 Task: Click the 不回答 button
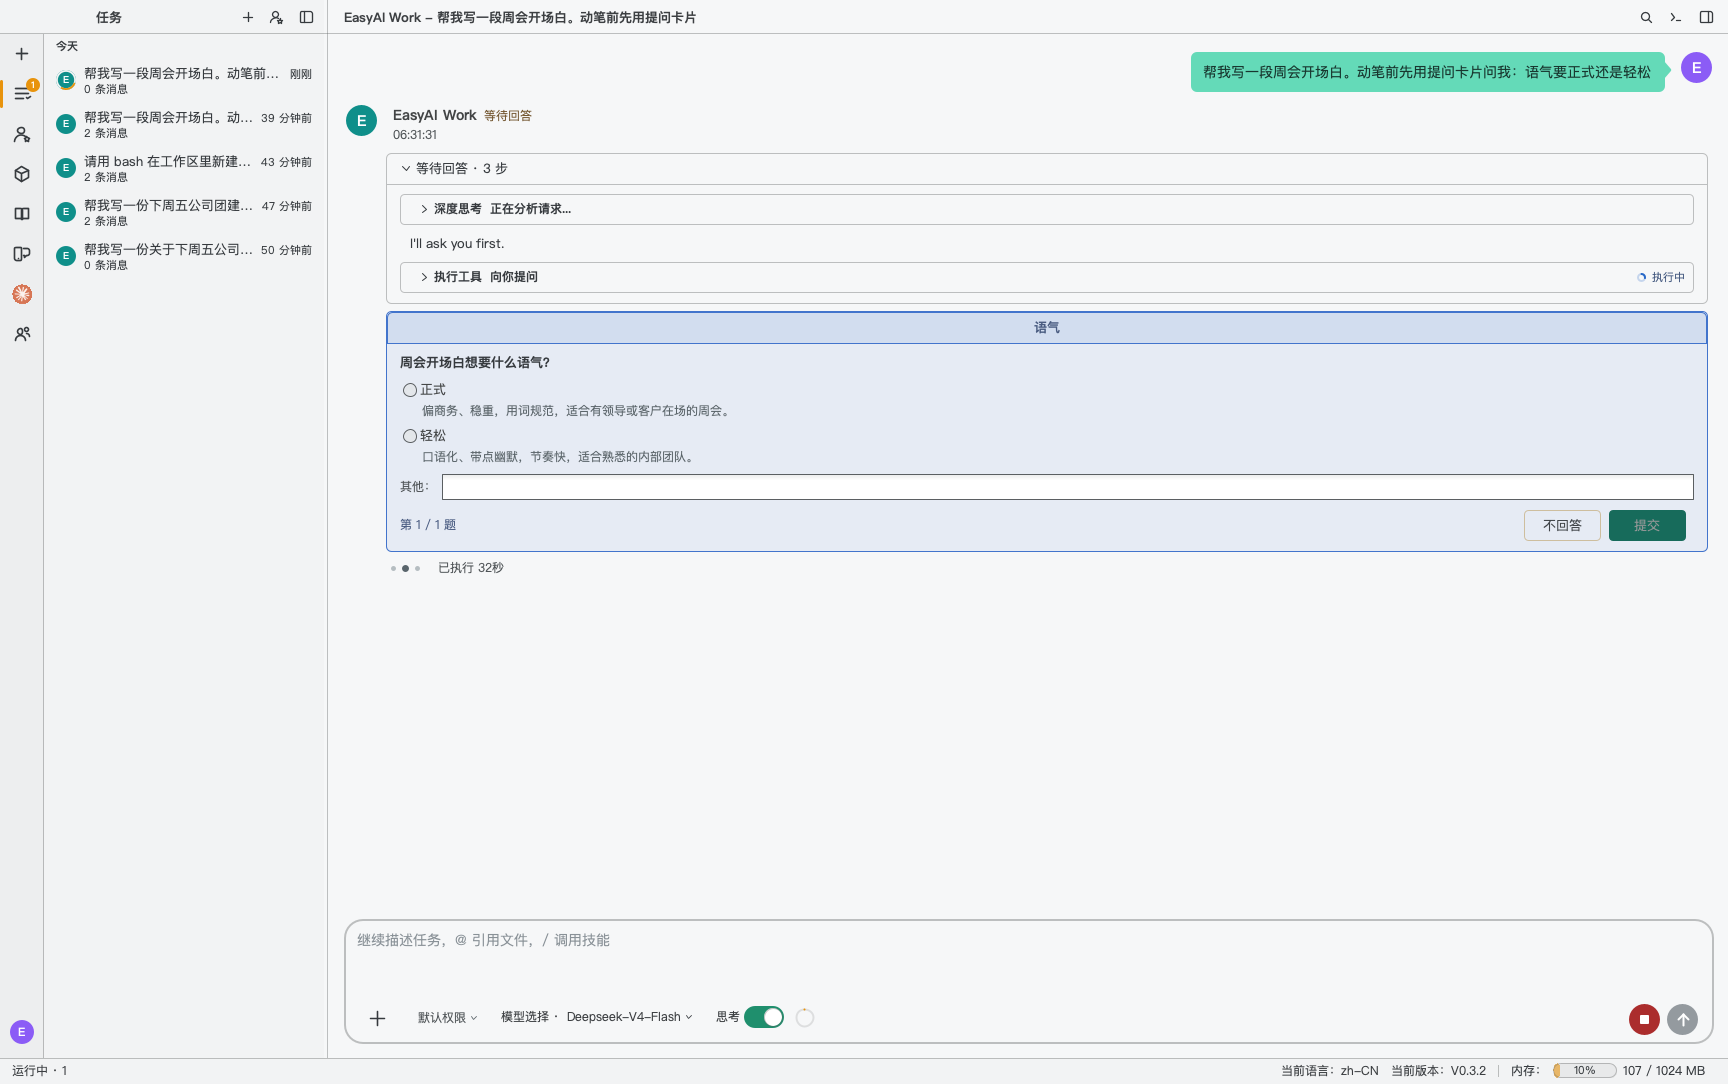point(1562,525)
